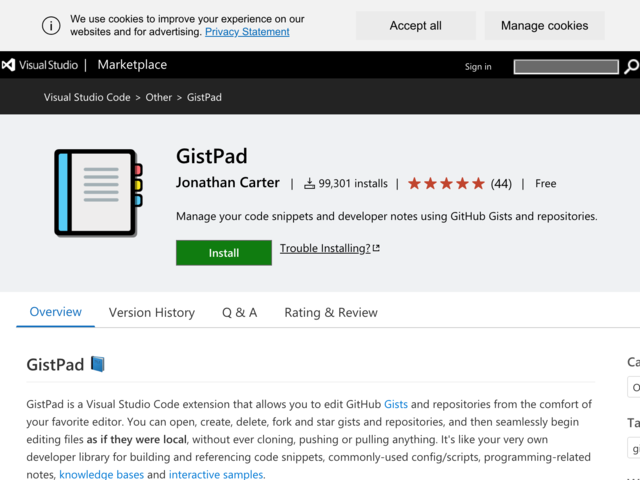Accept all cookies
Viewport: 640px width, 480px height.
[x=416, y=26]
